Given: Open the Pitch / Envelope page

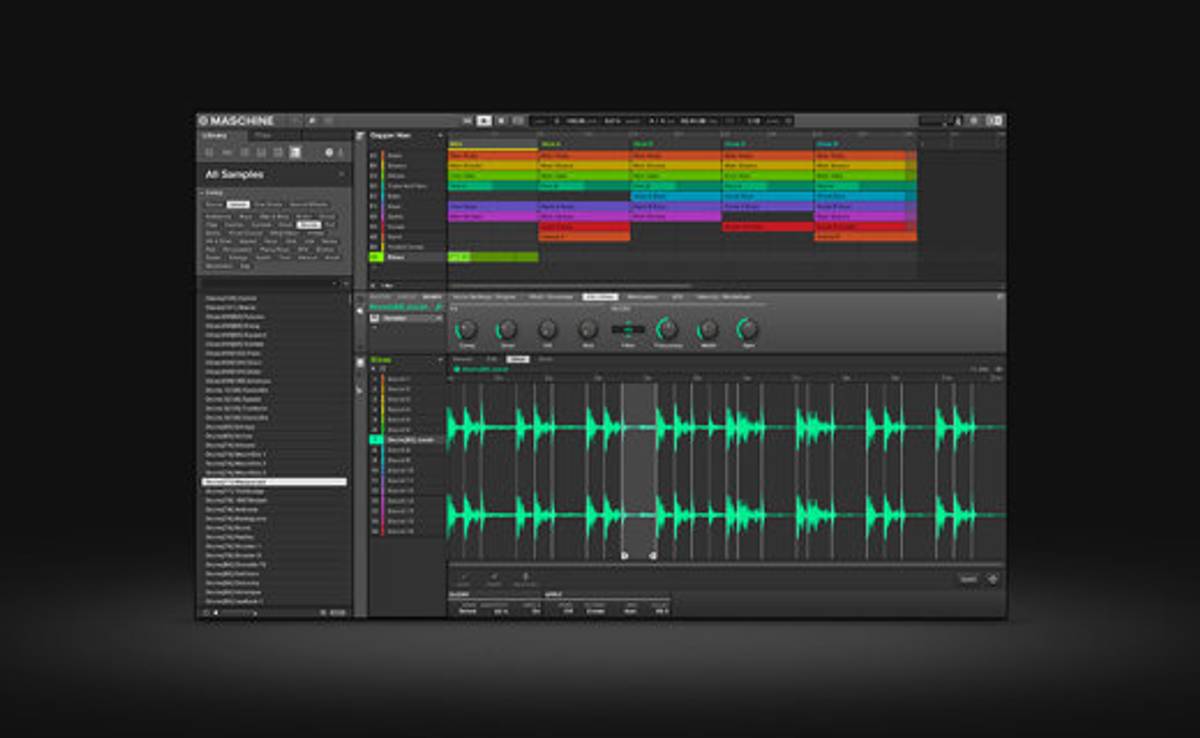Looking at the screenshot, I should (550, 297).
